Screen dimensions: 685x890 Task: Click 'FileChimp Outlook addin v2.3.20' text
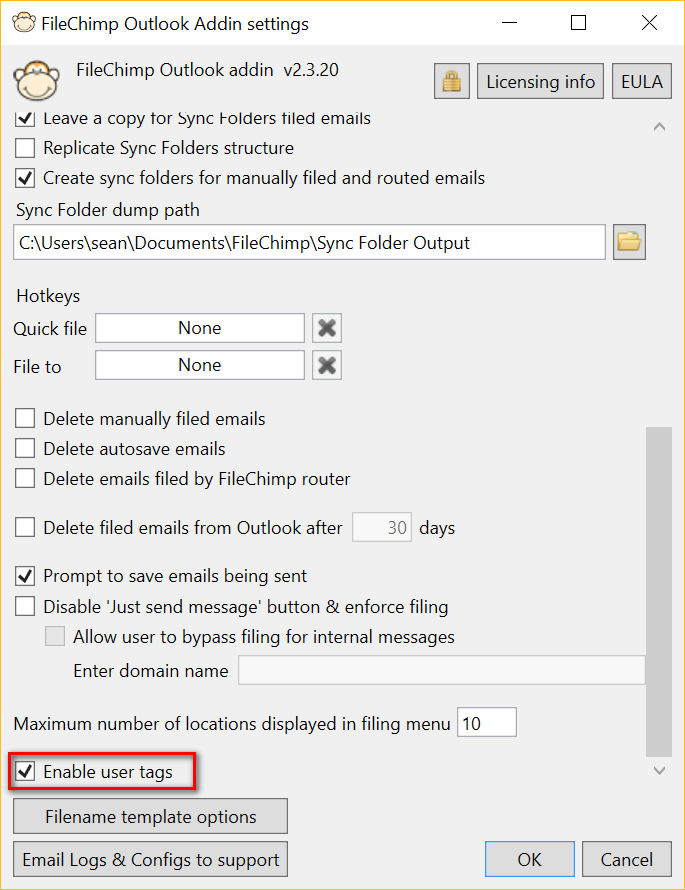(207, 70)
